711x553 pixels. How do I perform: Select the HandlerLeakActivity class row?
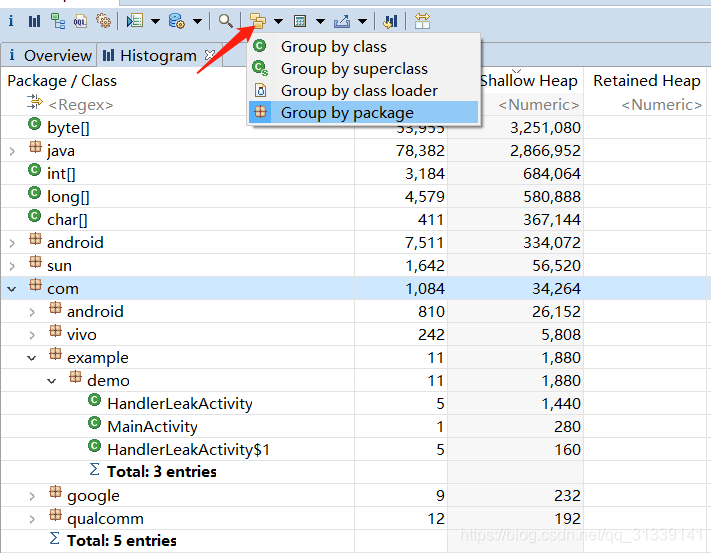pyautogui.click(x=180, y=403)
